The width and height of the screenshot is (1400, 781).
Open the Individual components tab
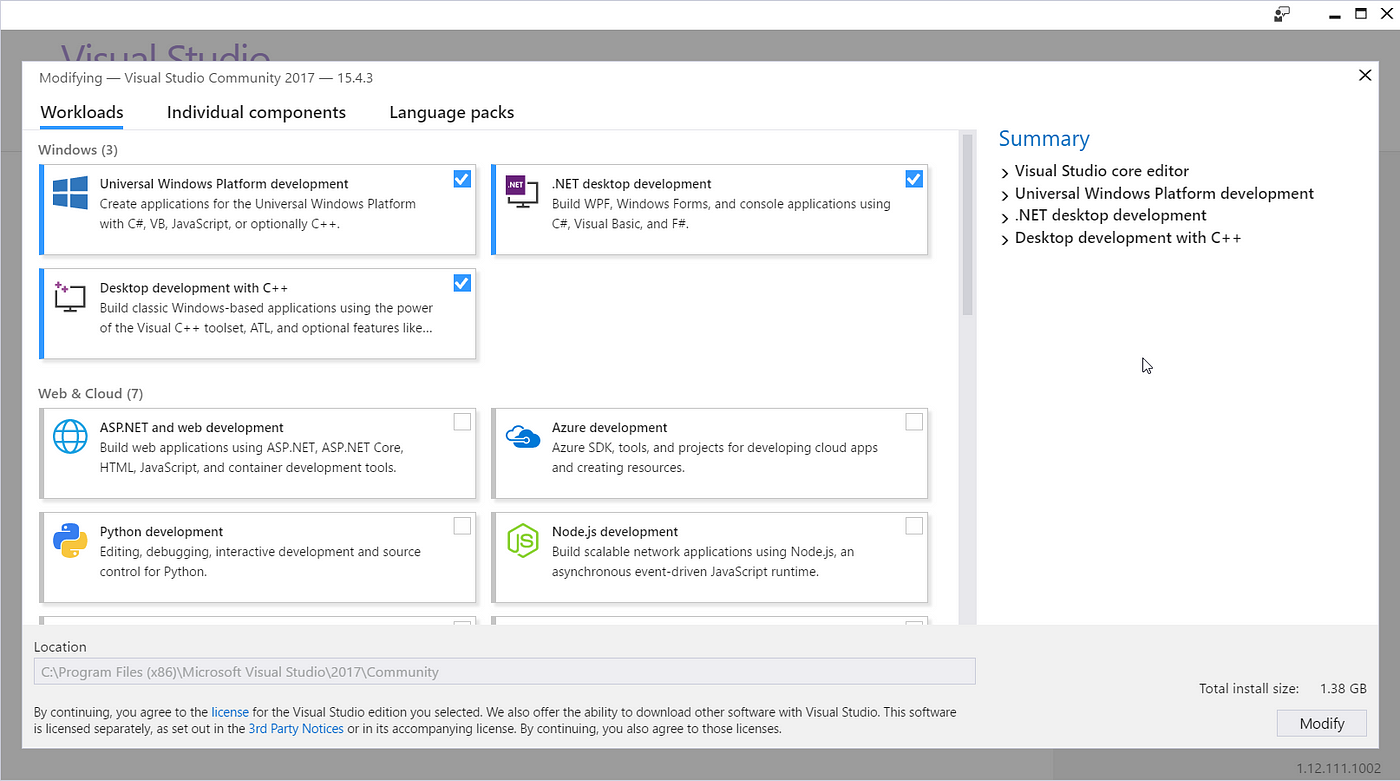256,112
